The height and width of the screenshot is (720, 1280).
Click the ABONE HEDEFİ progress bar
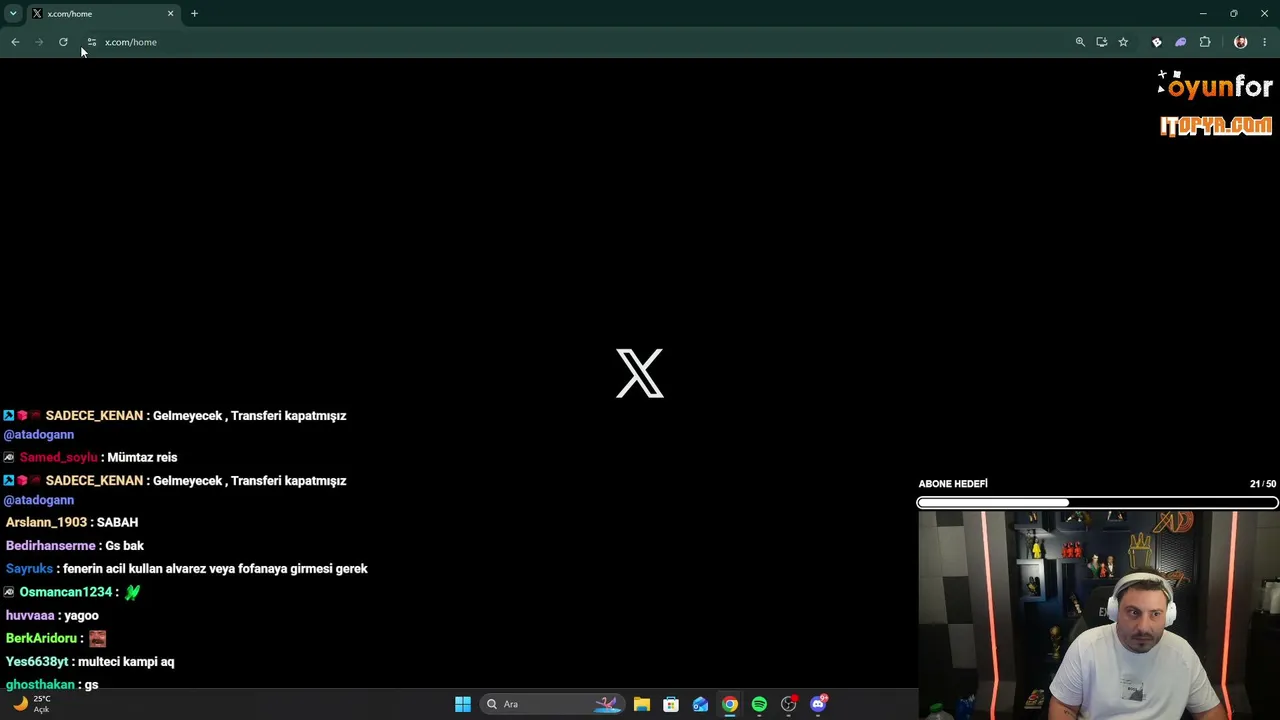coord(1098,502)
